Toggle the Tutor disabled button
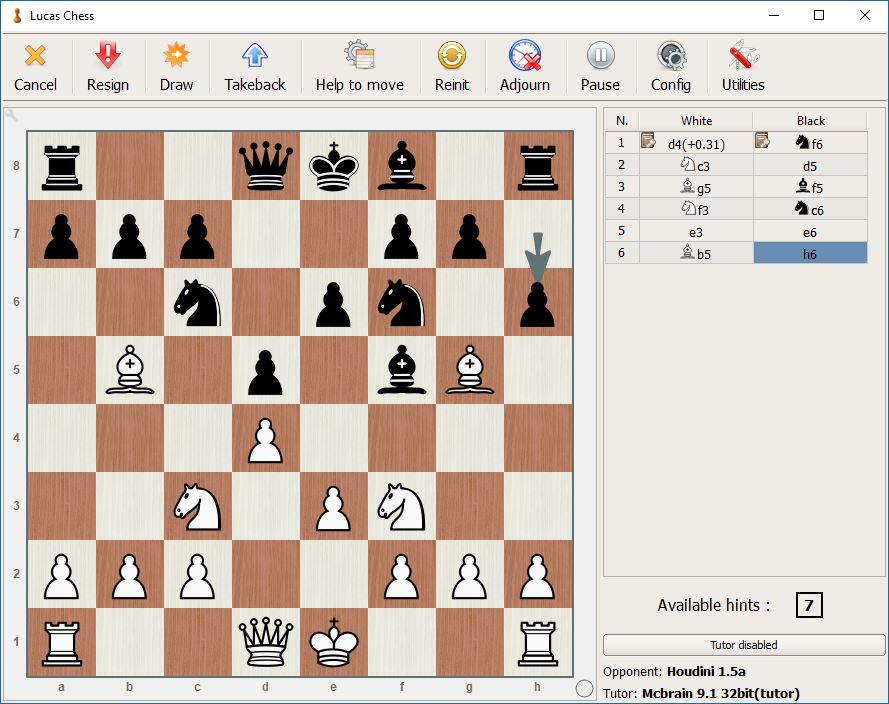 tap(744, 645)
